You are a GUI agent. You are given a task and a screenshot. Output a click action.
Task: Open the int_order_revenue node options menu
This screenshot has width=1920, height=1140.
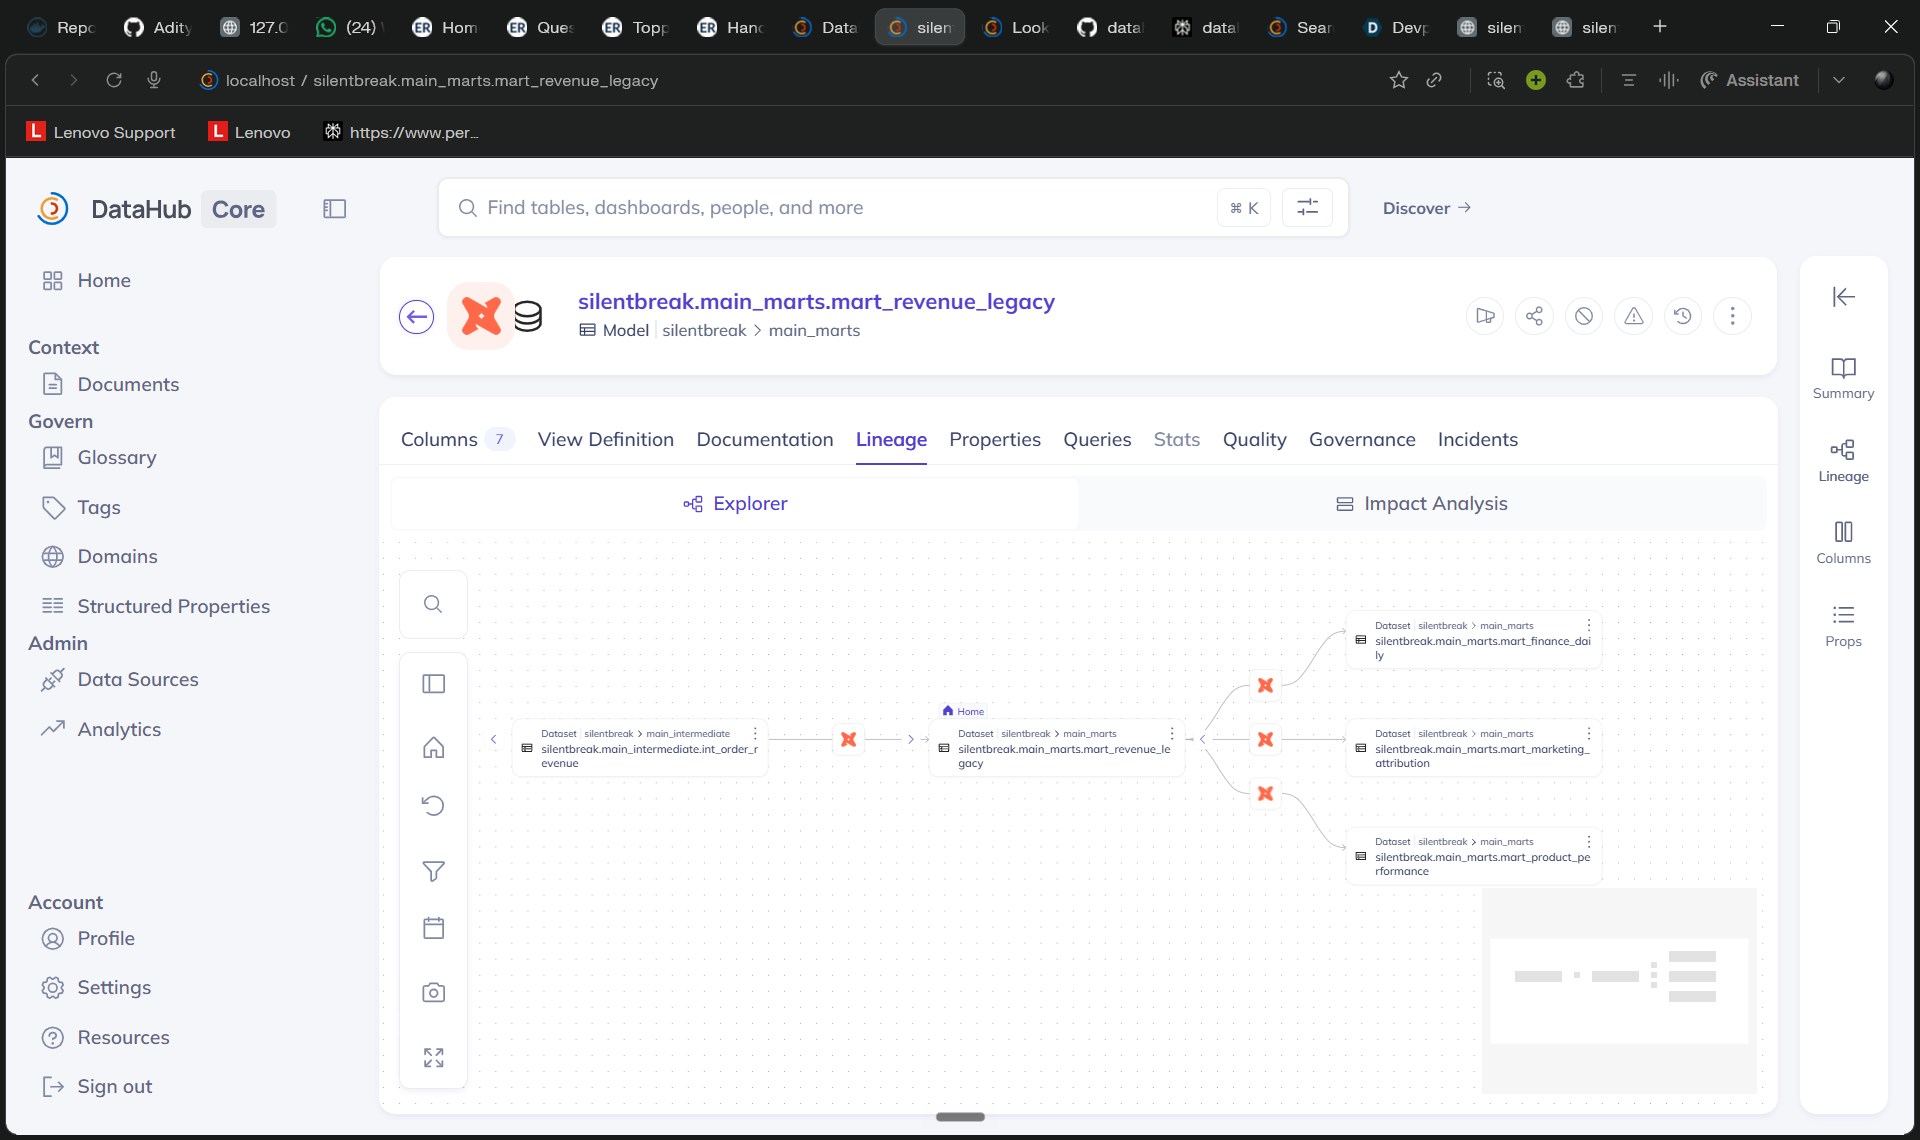(x=755, y=734)
